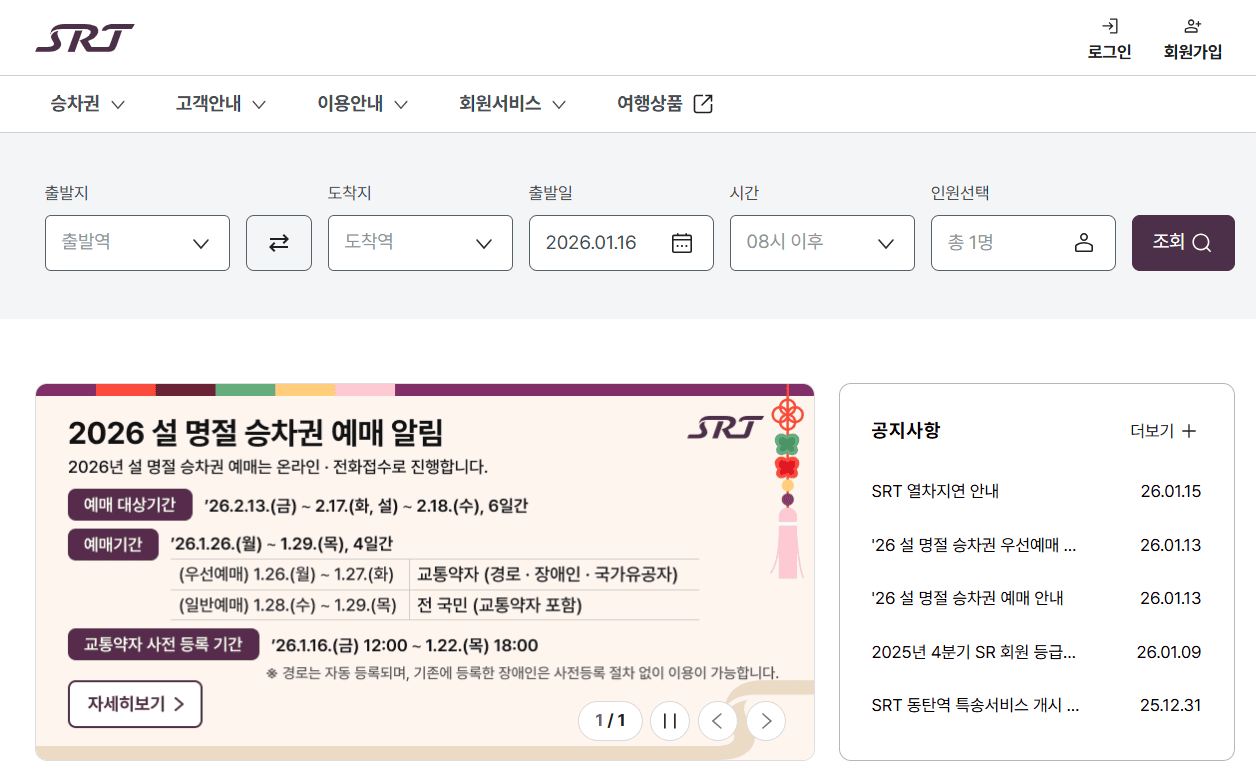
Task: Click the SRT logo on the banner
Action: point(725,427)
